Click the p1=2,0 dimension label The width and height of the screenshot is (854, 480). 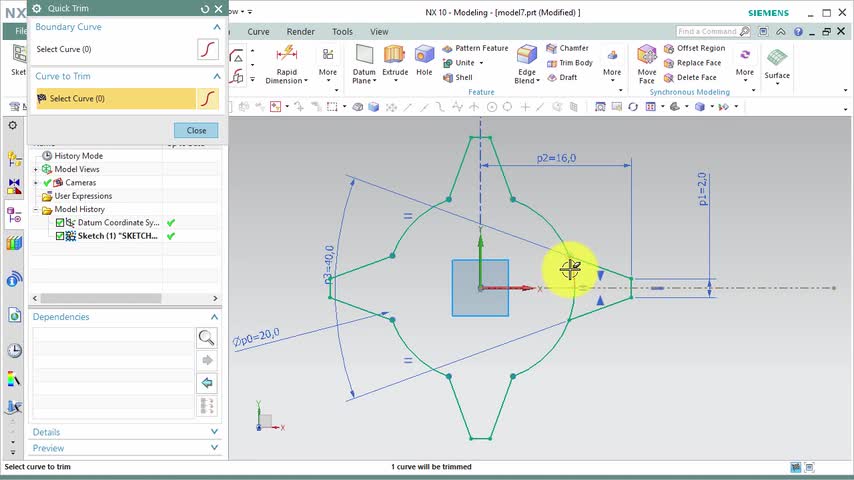(x=703, y=189)
